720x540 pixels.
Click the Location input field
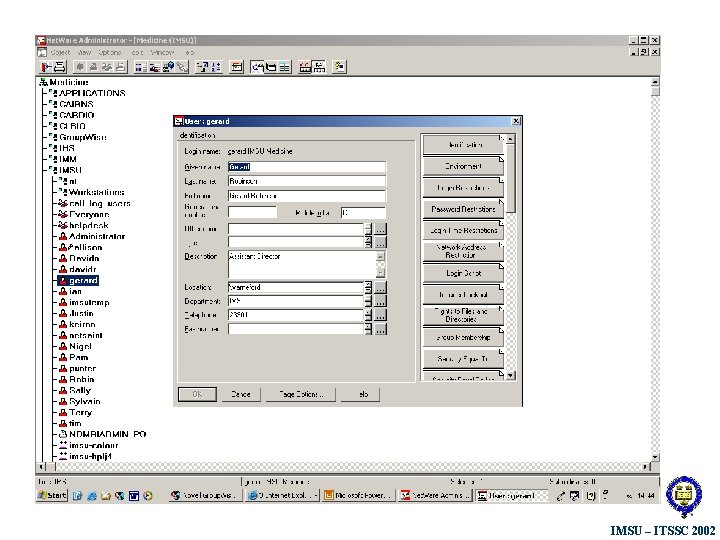point(296,287)
